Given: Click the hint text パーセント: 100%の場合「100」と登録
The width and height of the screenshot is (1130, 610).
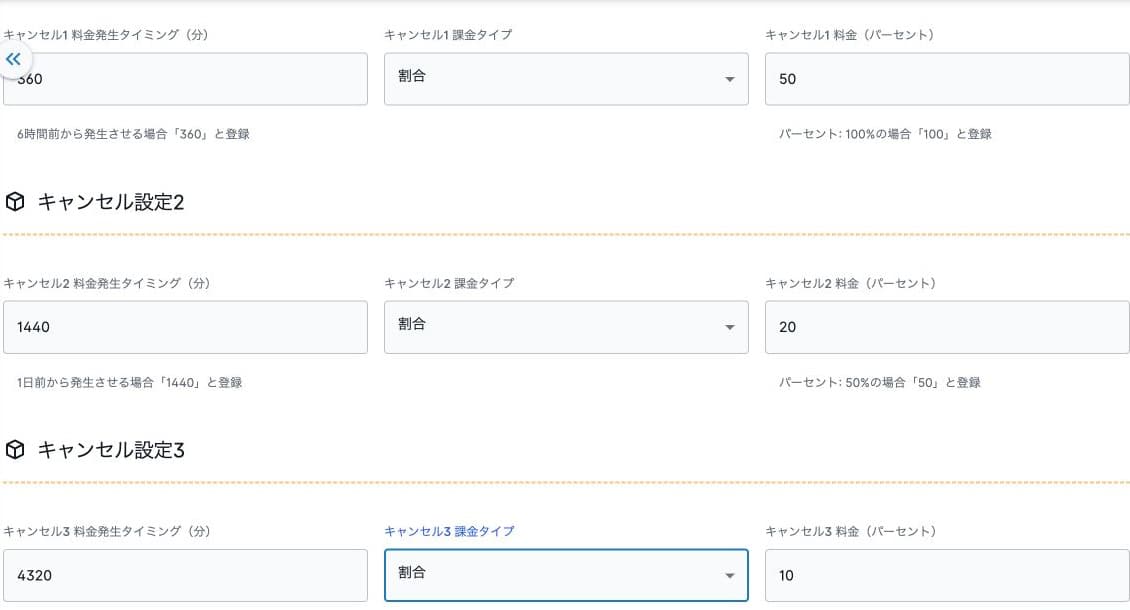Looking at the screenshot, I should click(x=885, y=134).
